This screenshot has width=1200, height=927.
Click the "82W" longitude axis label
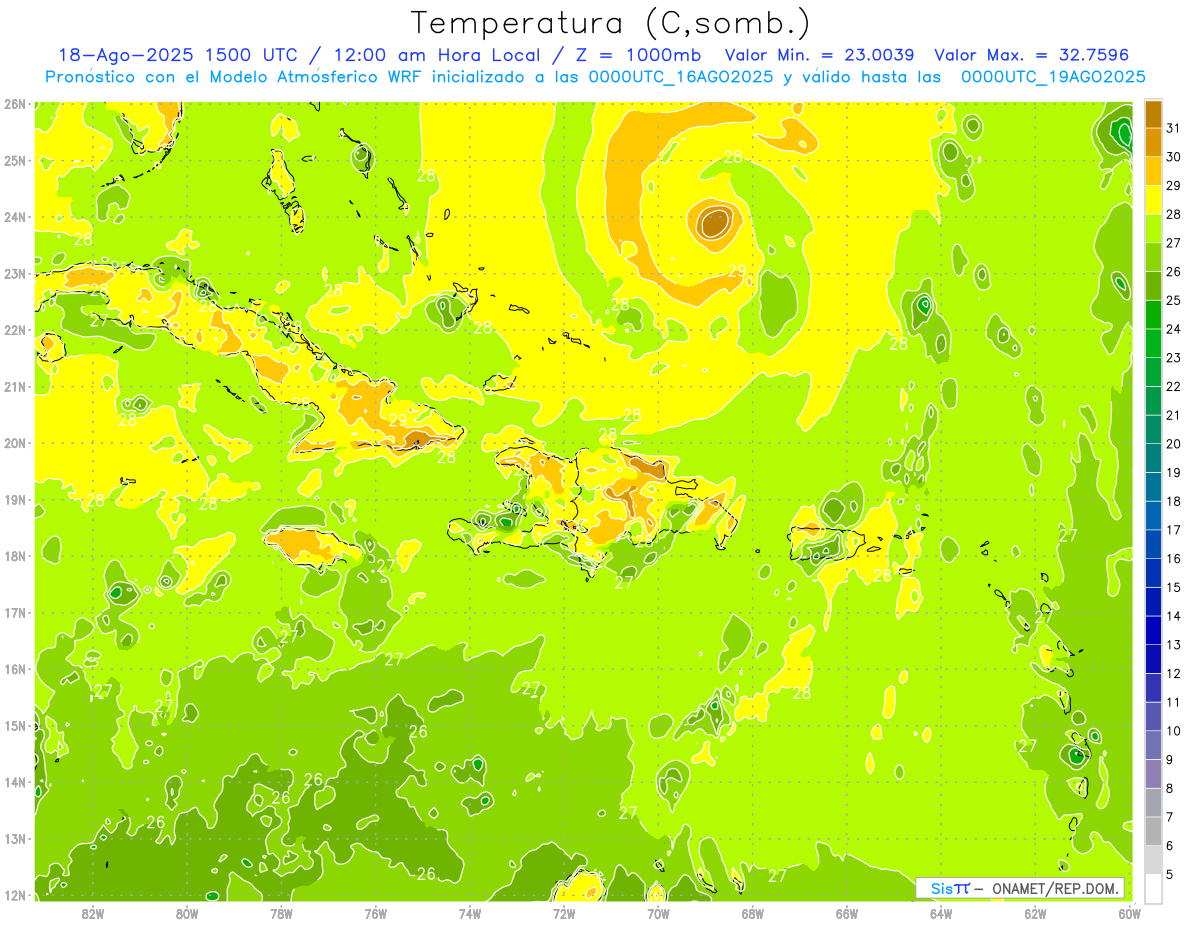93,913
